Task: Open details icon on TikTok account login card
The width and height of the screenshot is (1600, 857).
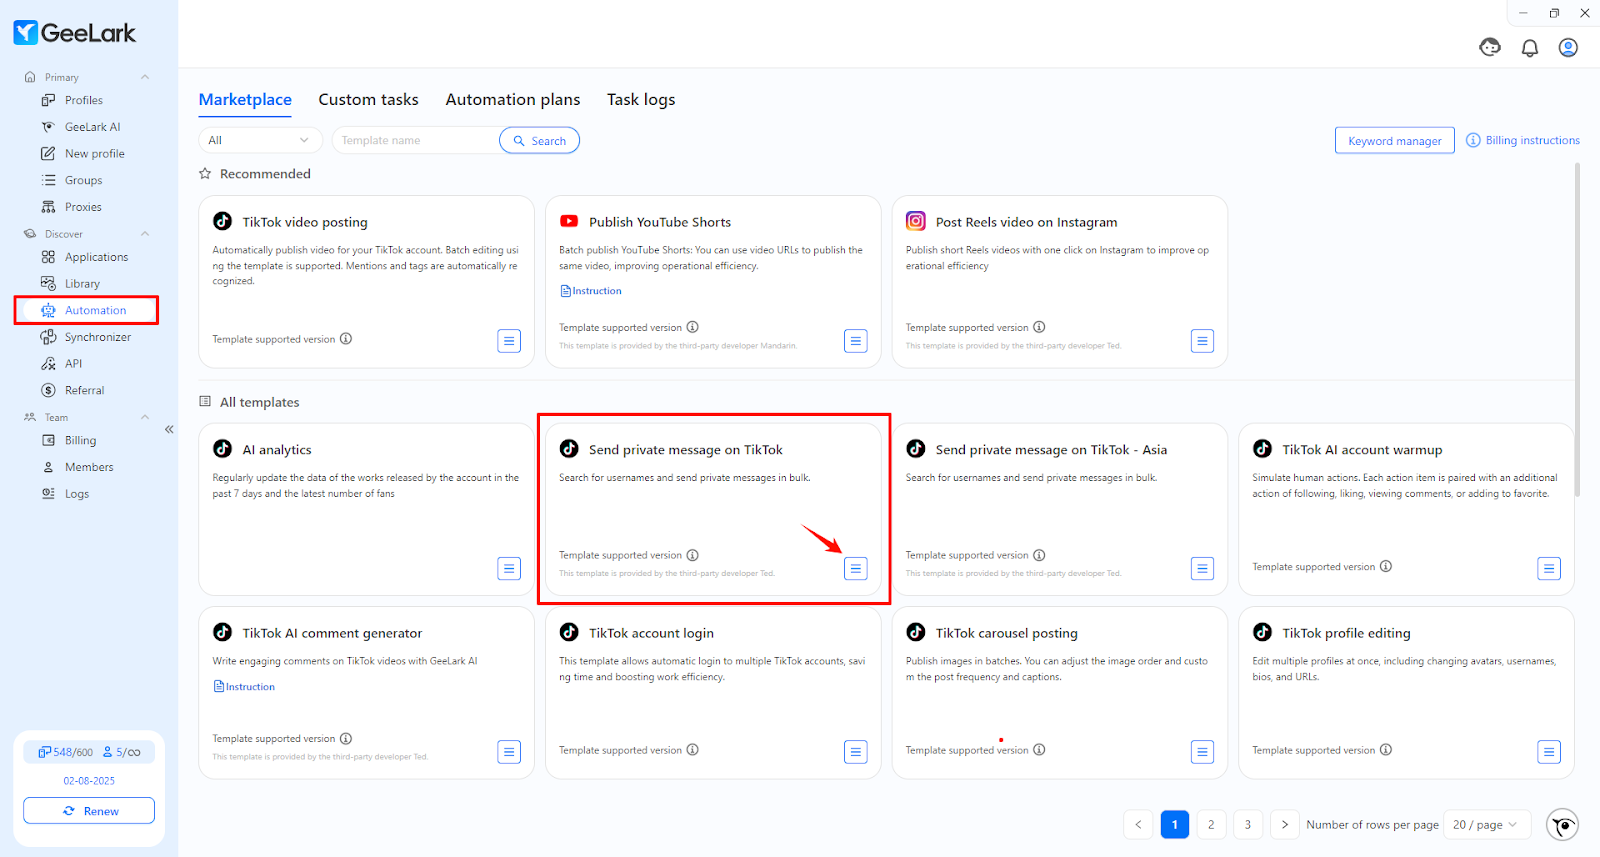Action: [856, 752]
